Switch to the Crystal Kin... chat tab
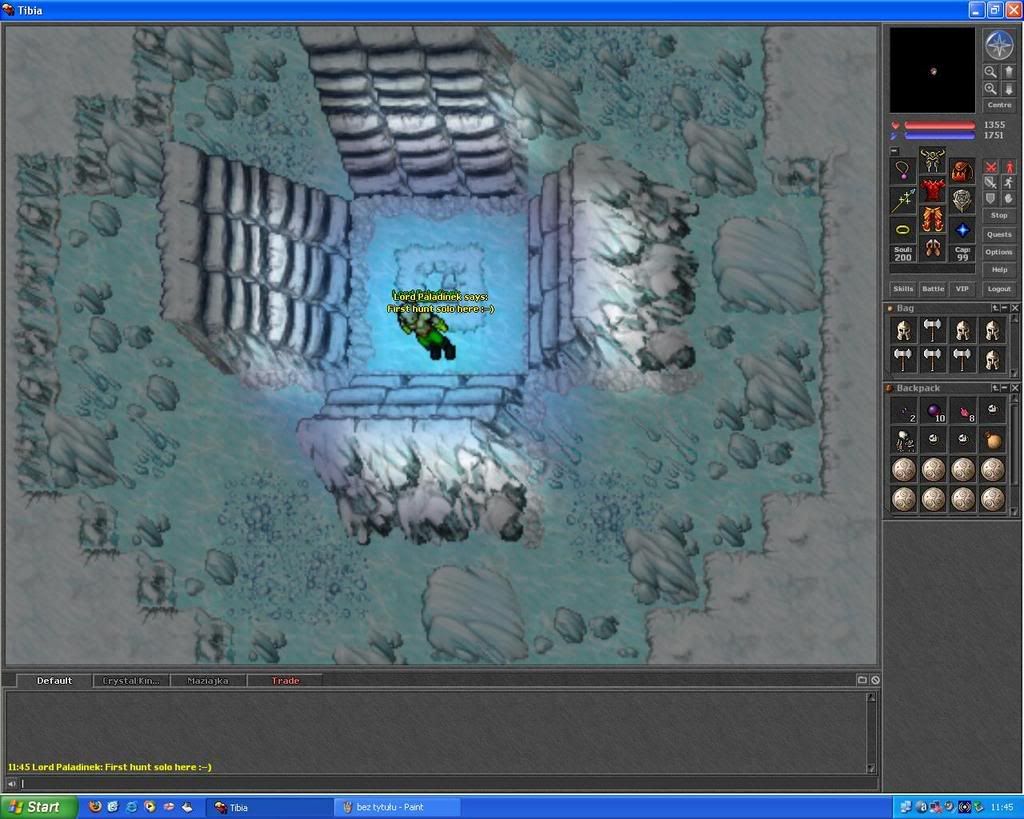The height and width of the screenshot is (819, 1024). (131, 681)
